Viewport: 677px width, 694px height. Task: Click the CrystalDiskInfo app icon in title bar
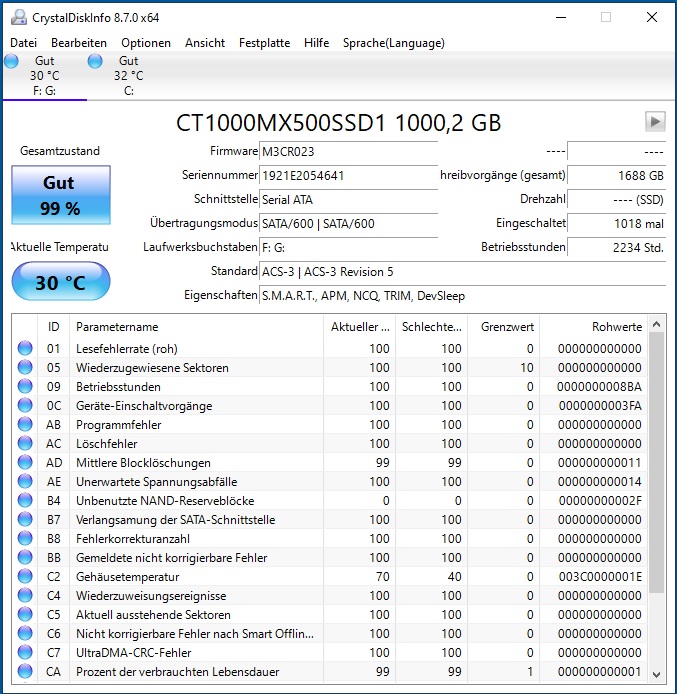[19, 17]
